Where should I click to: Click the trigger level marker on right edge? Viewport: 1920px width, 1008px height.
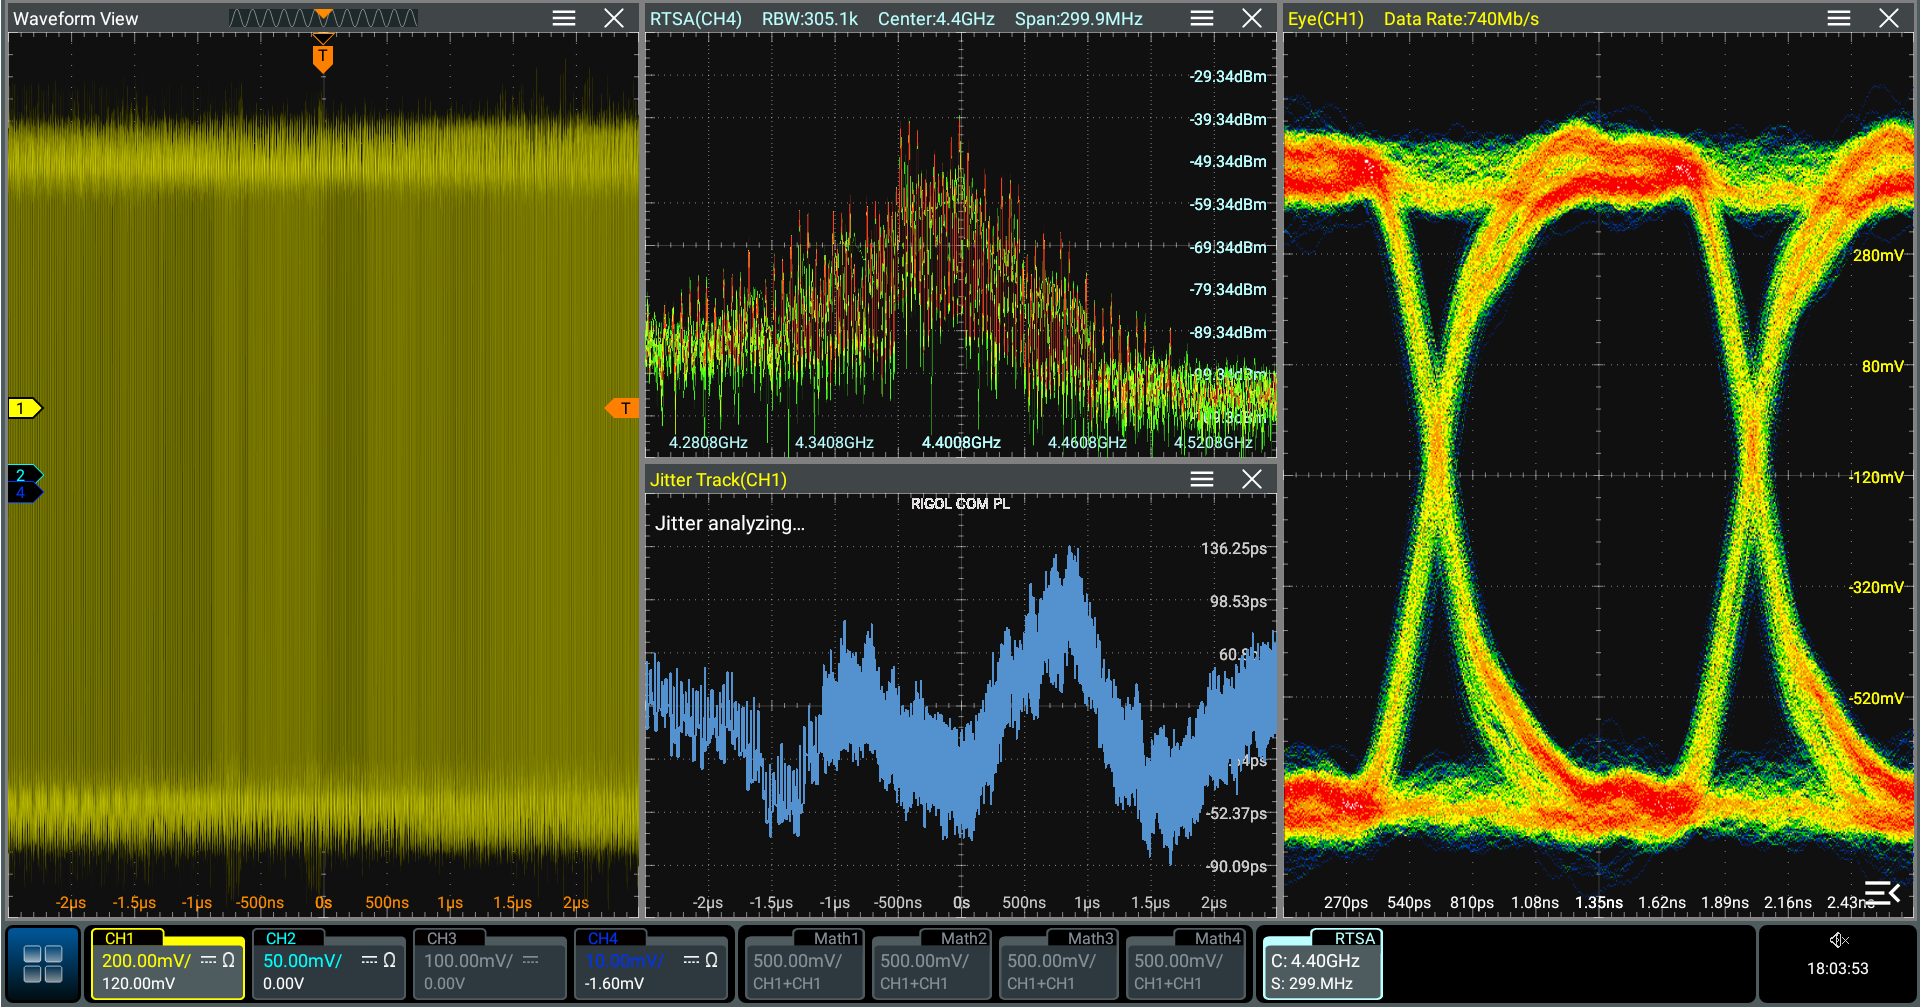coord(622,408)
